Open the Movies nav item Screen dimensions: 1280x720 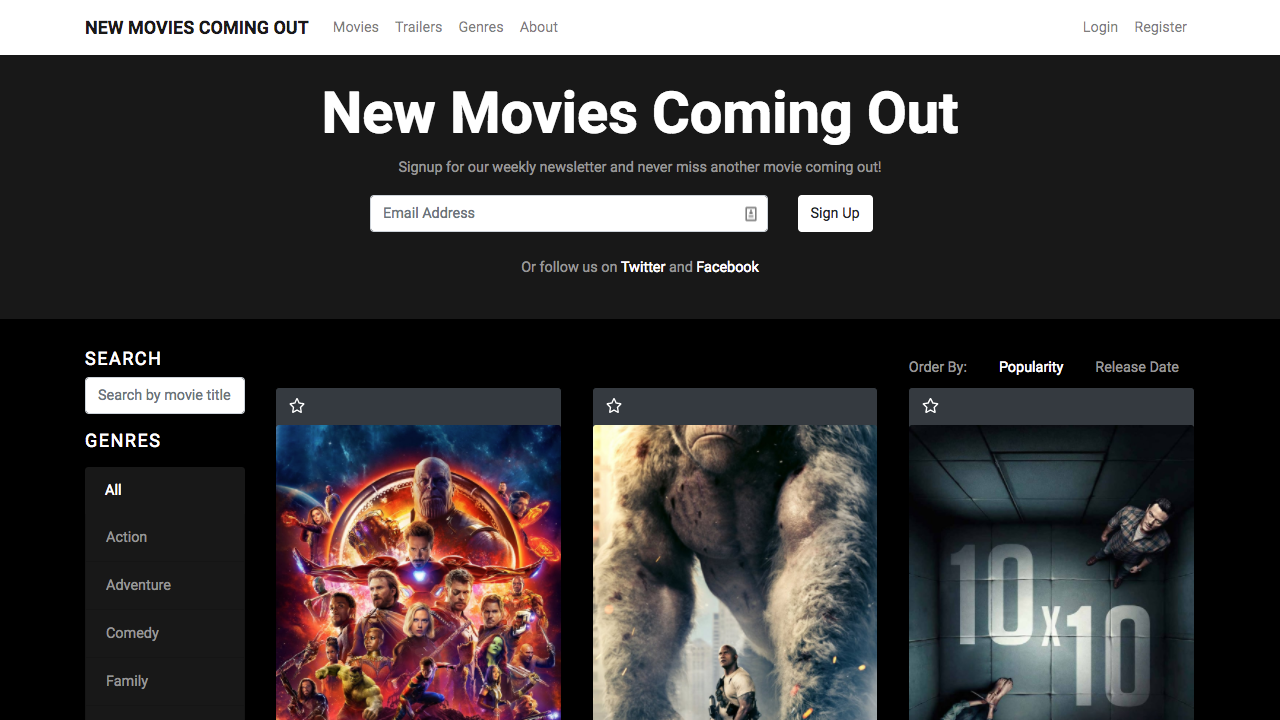click(x=356, y=27)
